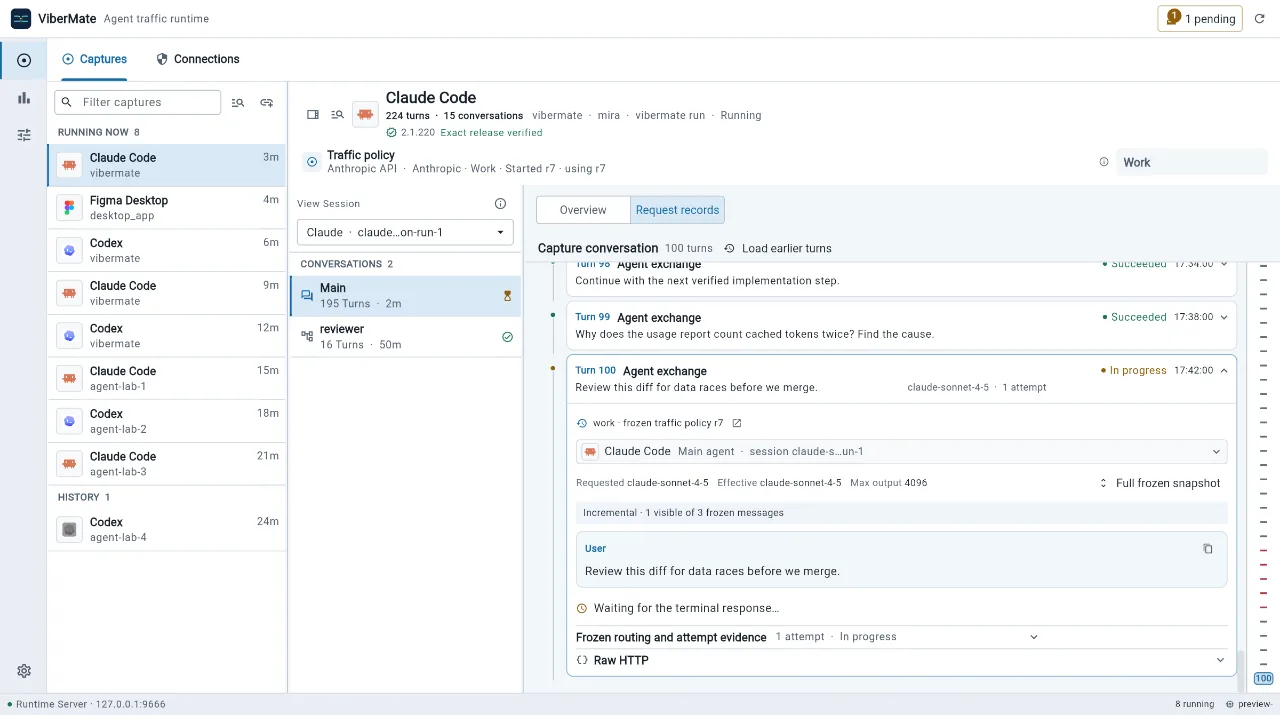Expand the Raw HTTP section

[x=901, y=660]
